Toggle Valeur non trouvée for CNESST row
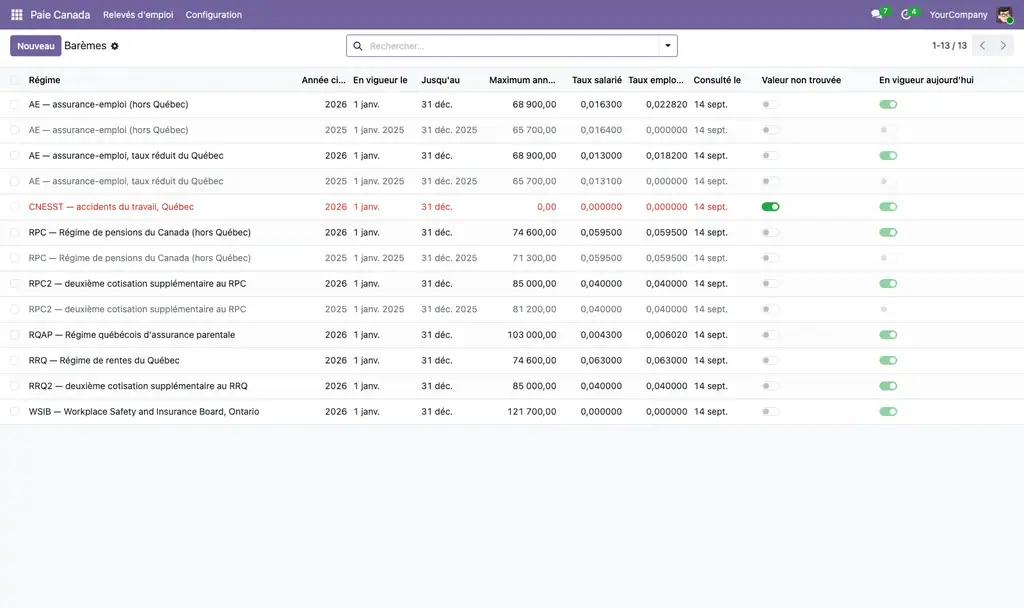This screenshot has width=1024, height=608. 771,207
